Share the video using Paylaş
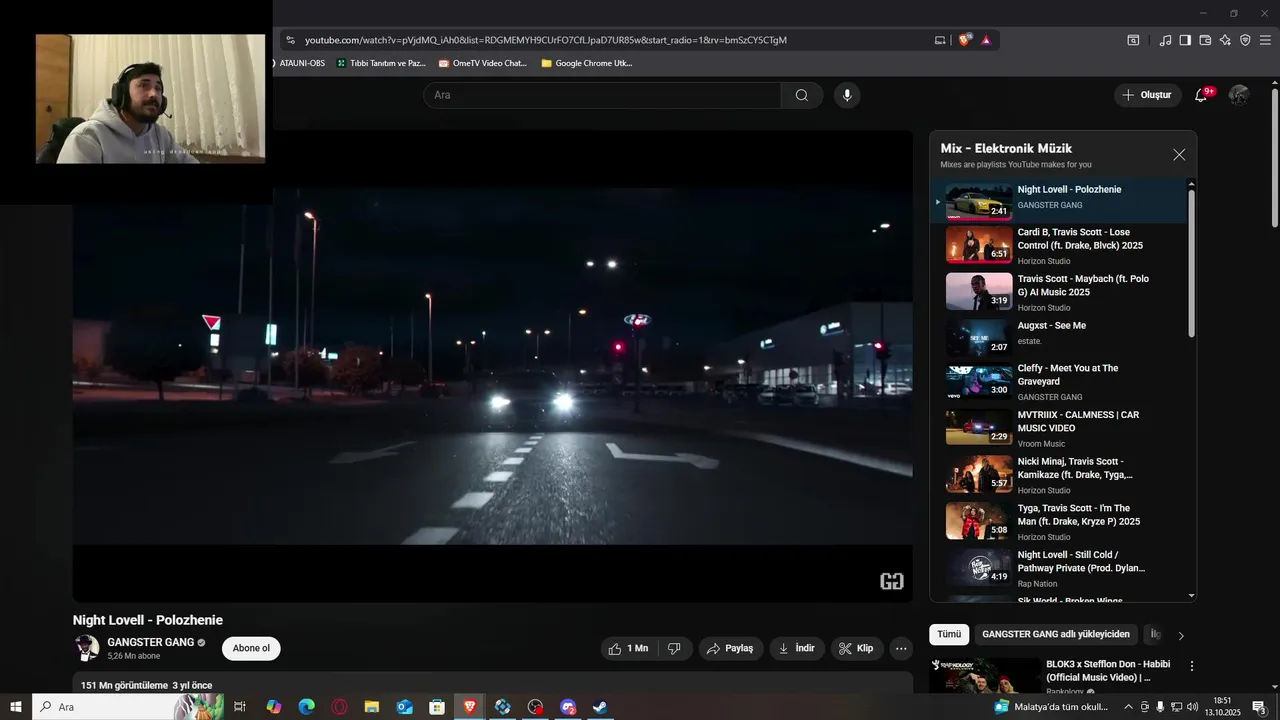This screenshot has width=1280, height=720. [x=731, y=649]
